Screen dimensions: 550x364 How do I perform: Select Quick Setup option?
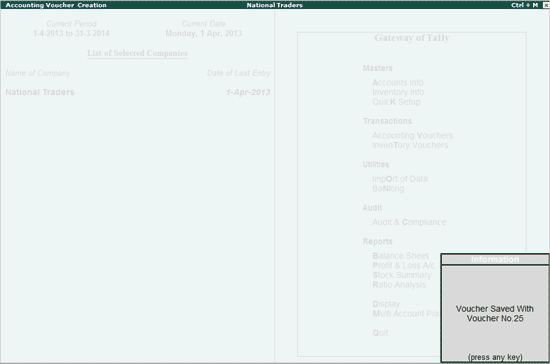pyautogui.click(x=396, y=102)
